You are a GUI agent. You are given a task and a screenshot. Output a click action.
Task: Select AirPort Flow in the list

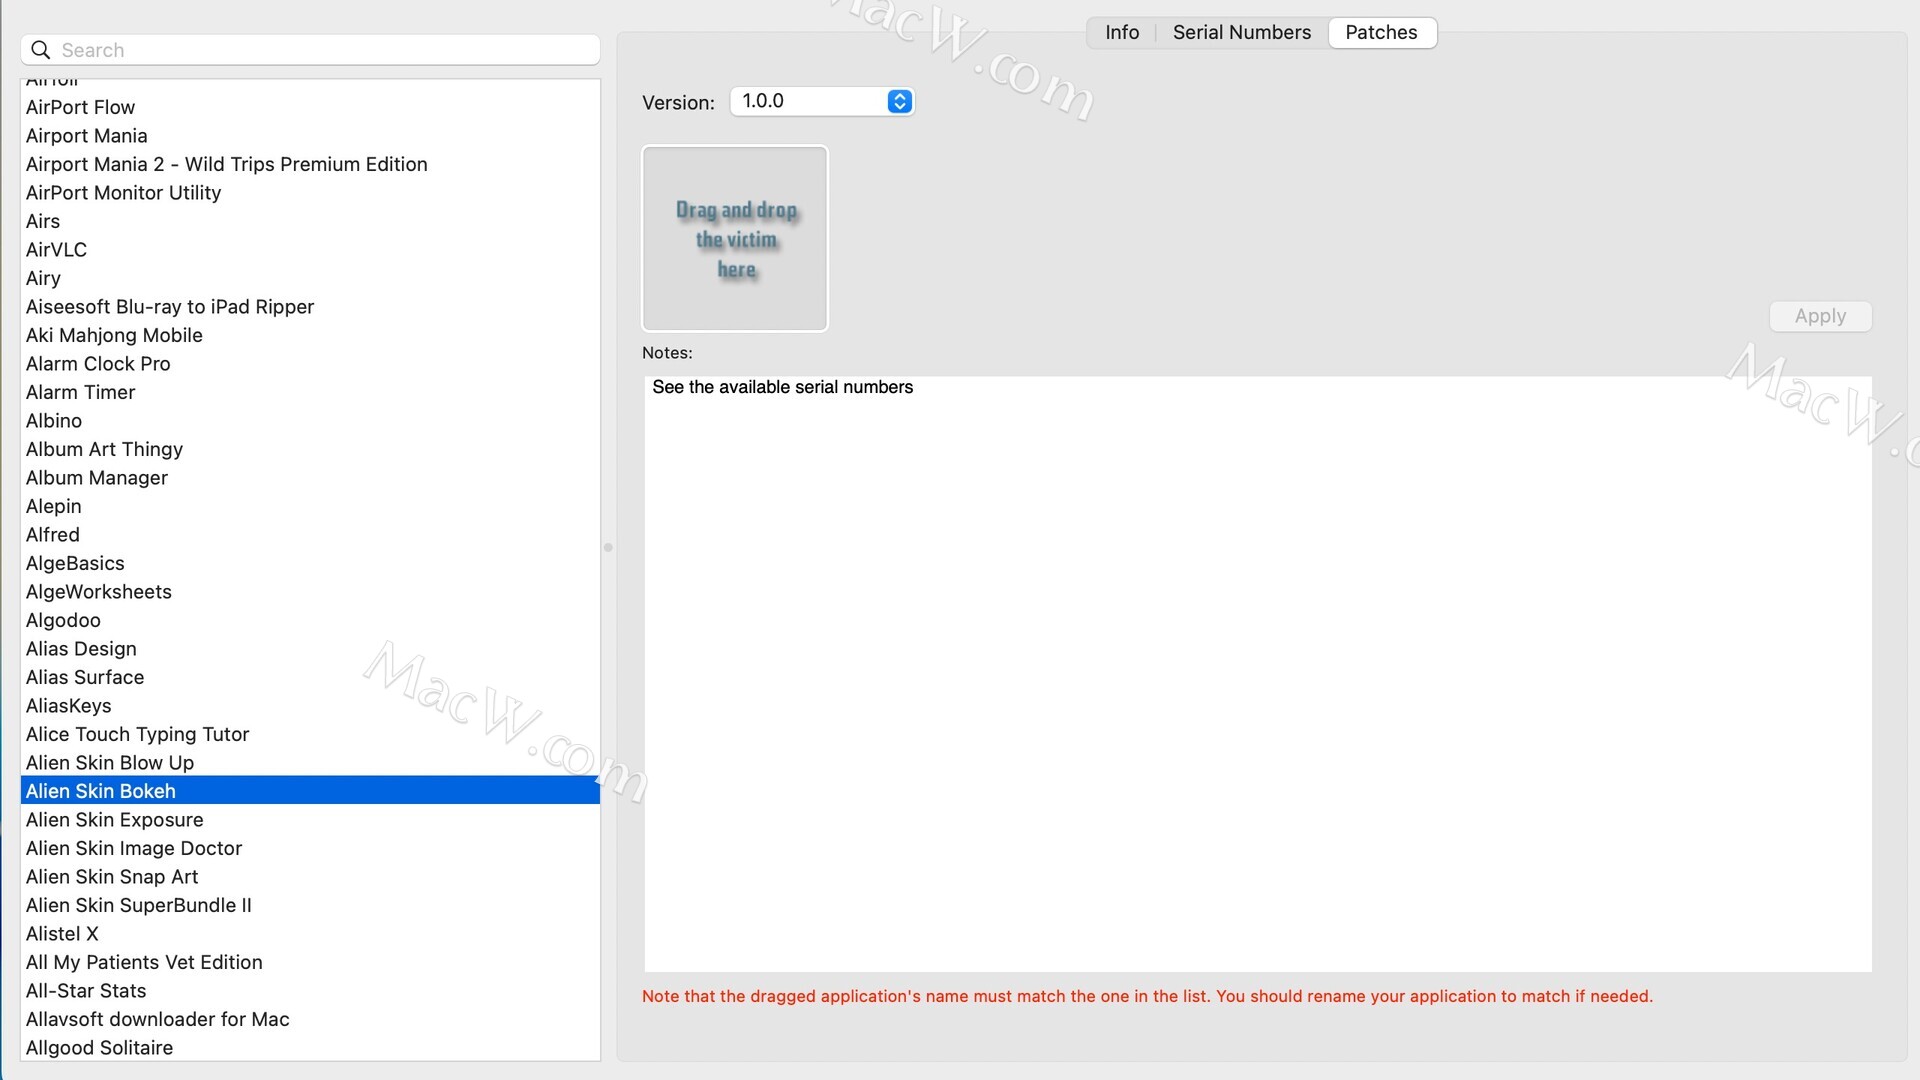tap(310, 107)
